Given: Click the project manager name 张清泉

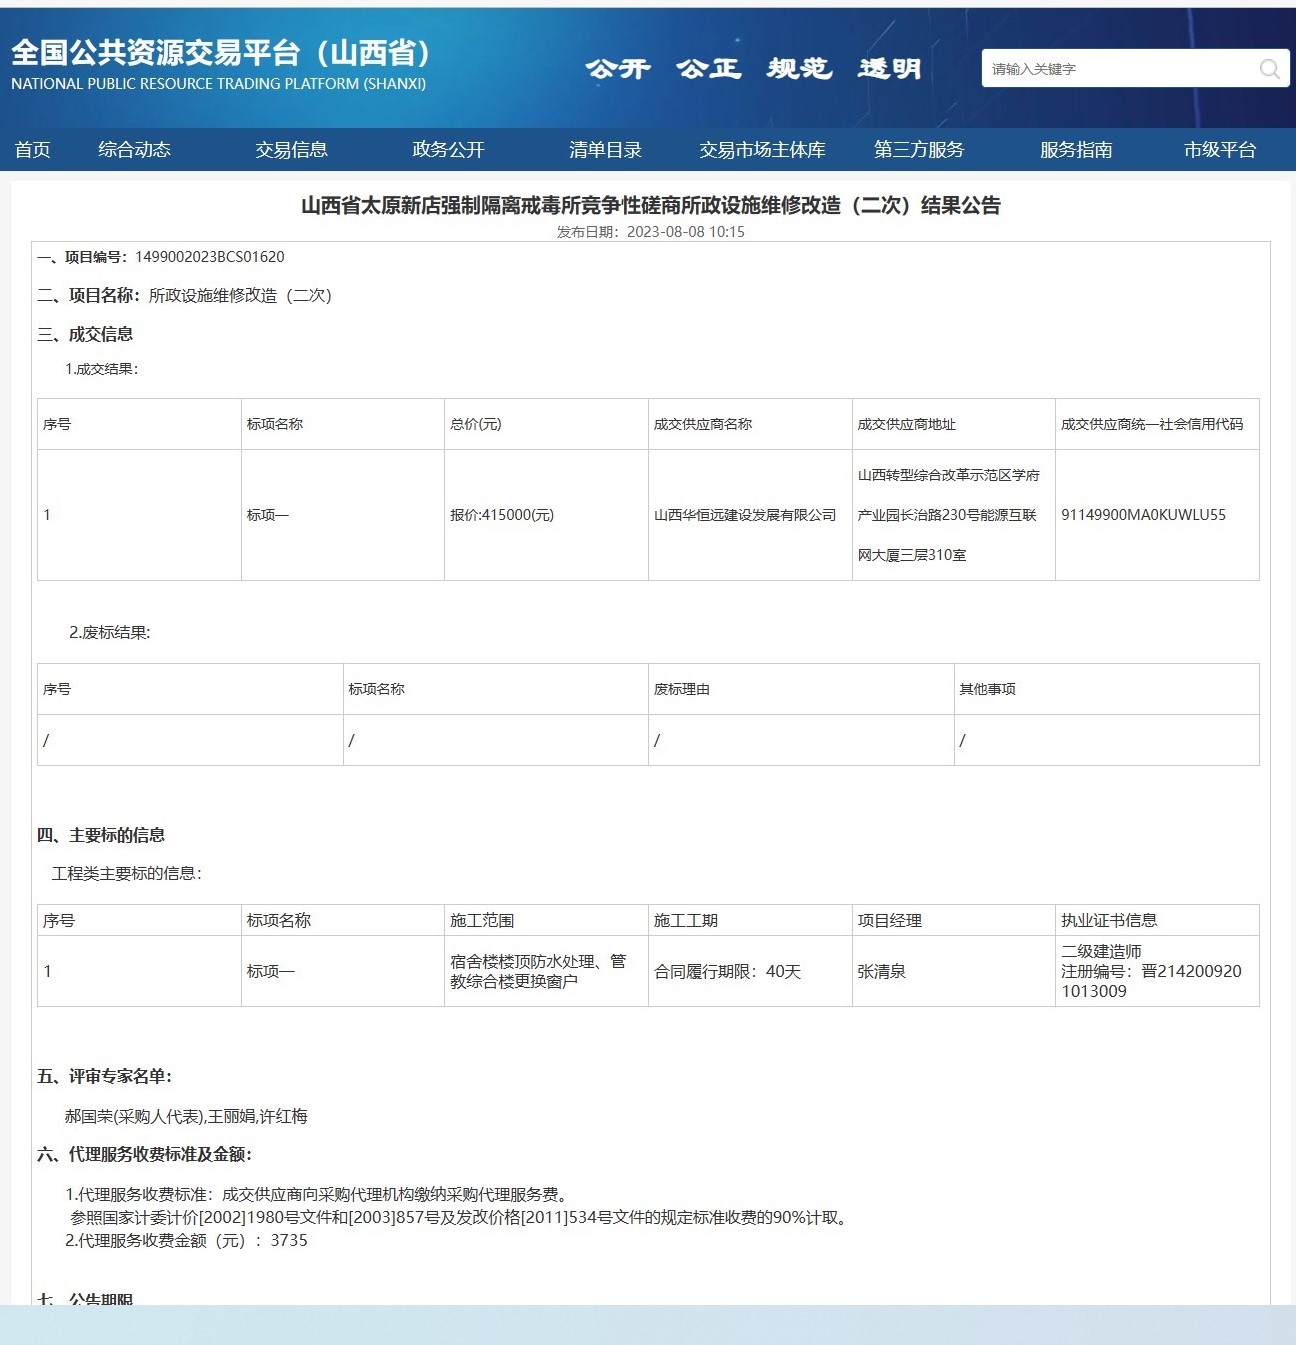Looking at the screenshot, I should (x=881, y=971).
